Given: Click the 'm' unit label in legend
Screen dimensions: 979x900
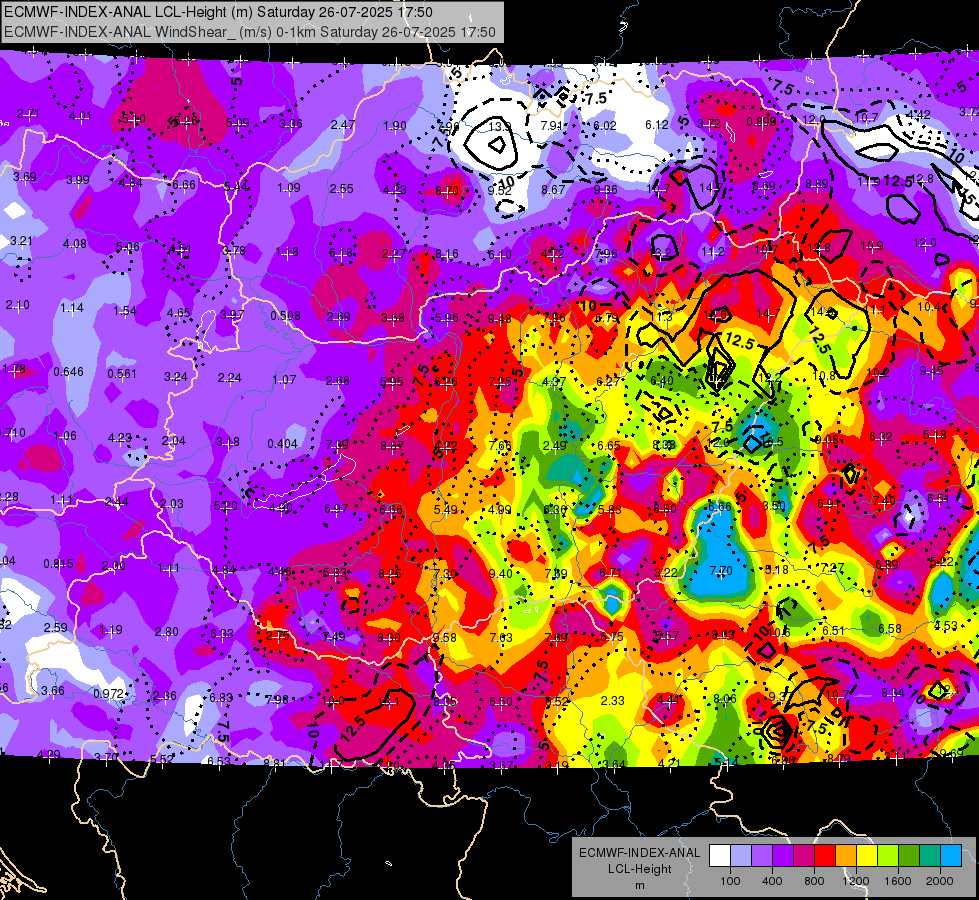Looking at the screenshot, I should click(x=640, y=885).
